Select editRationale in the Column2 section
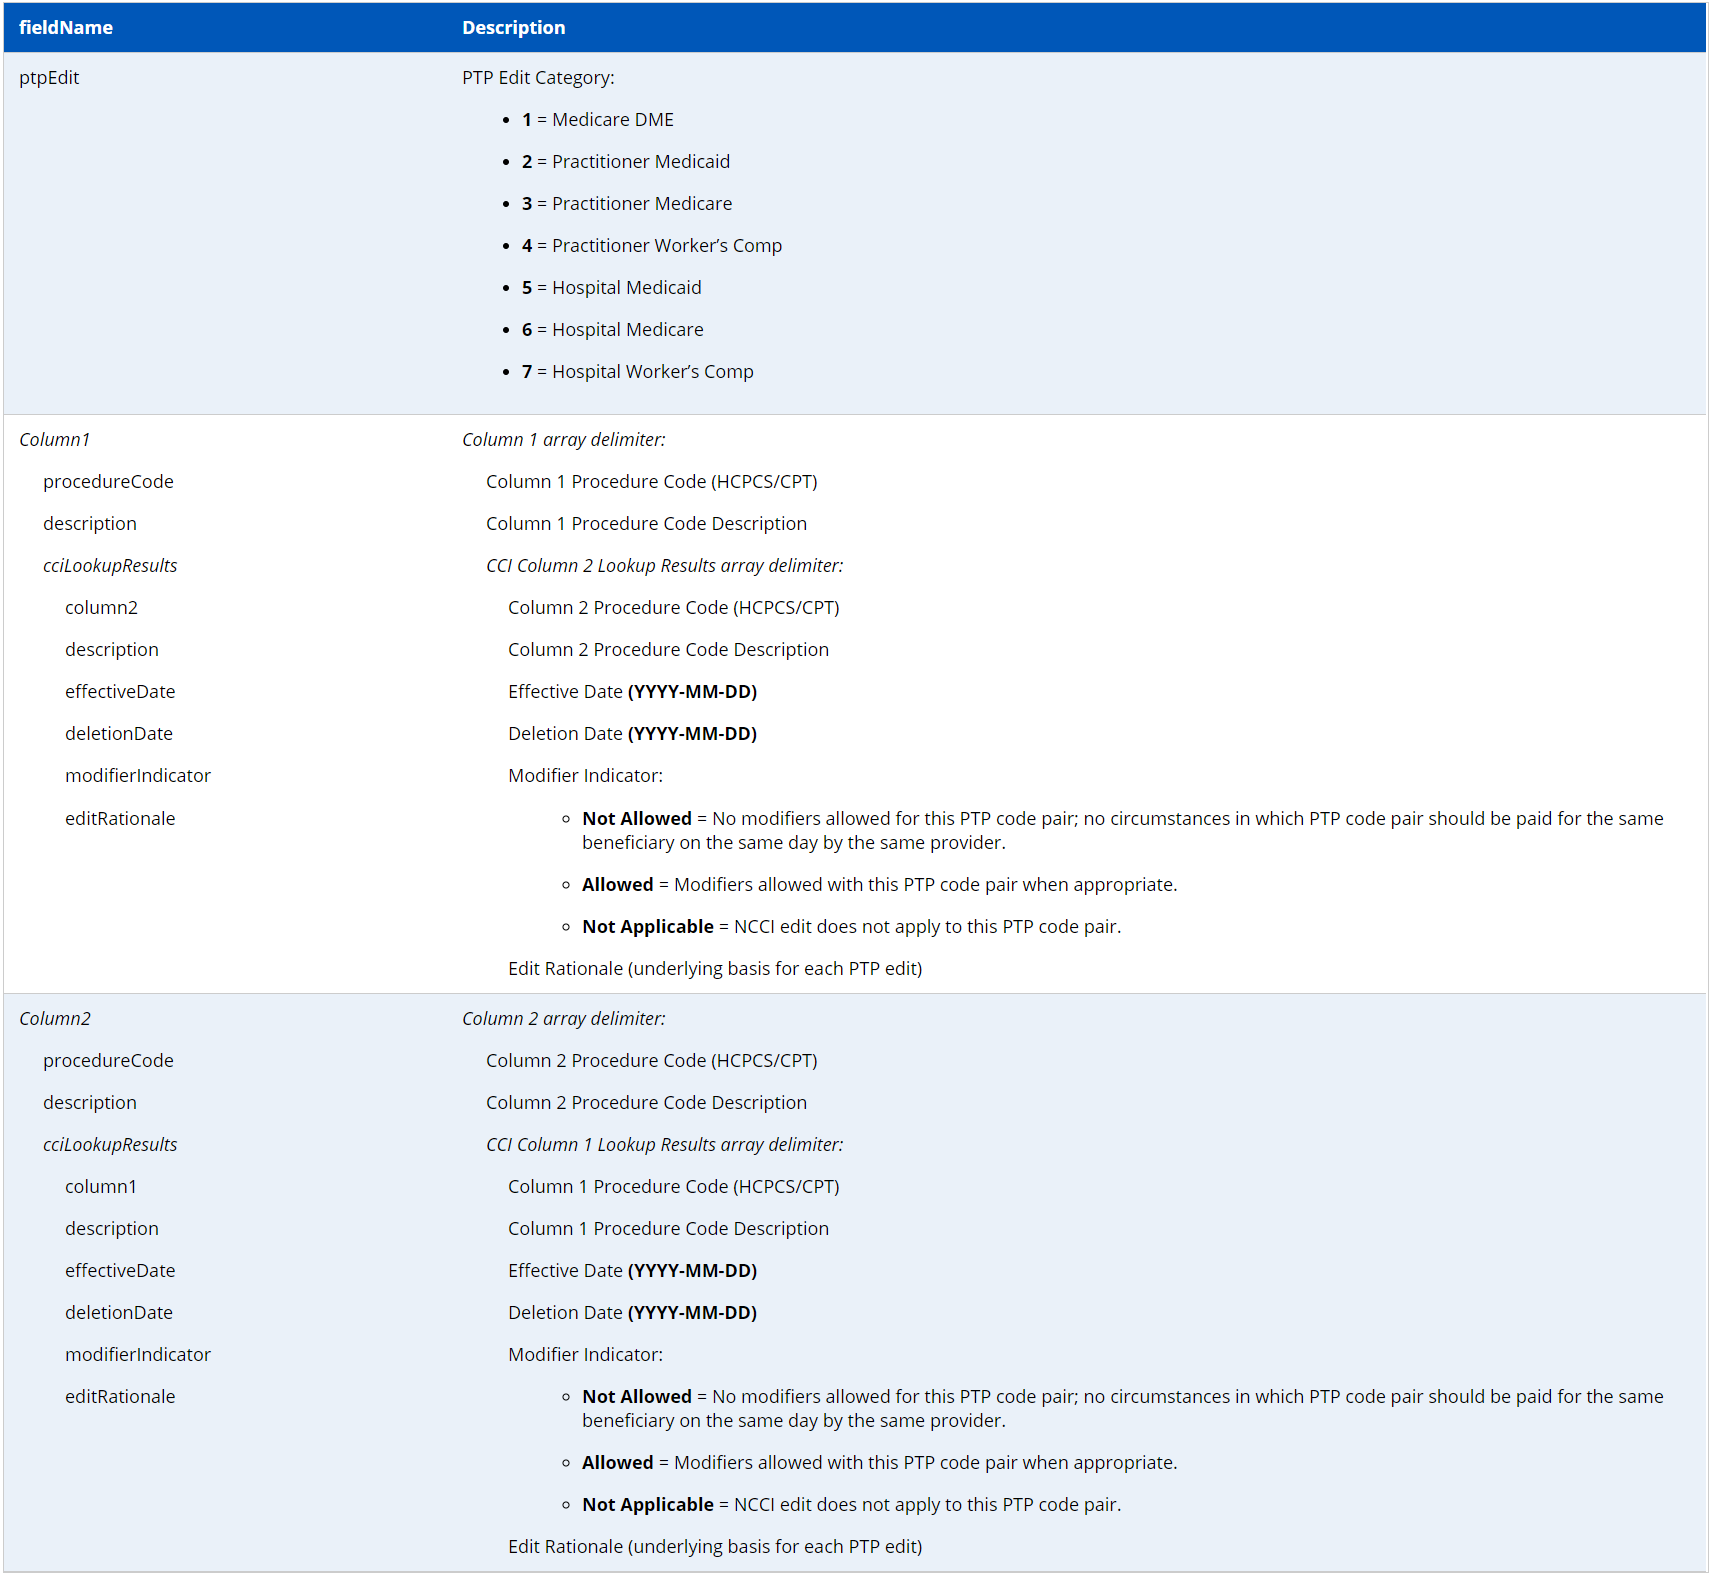Image resolution: width=1711 pixels, height=1575 pixels. [x=120, y=1397]
